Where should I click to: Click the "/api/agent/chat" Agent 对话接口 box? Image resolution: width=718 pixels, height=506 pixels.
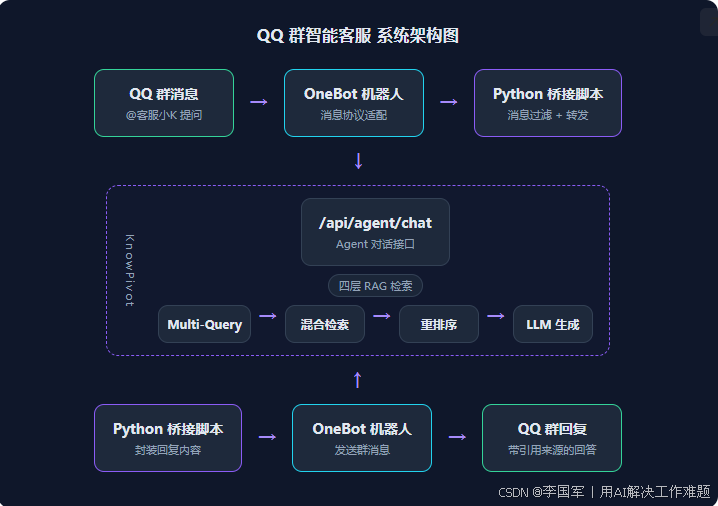tap(375, 232)
